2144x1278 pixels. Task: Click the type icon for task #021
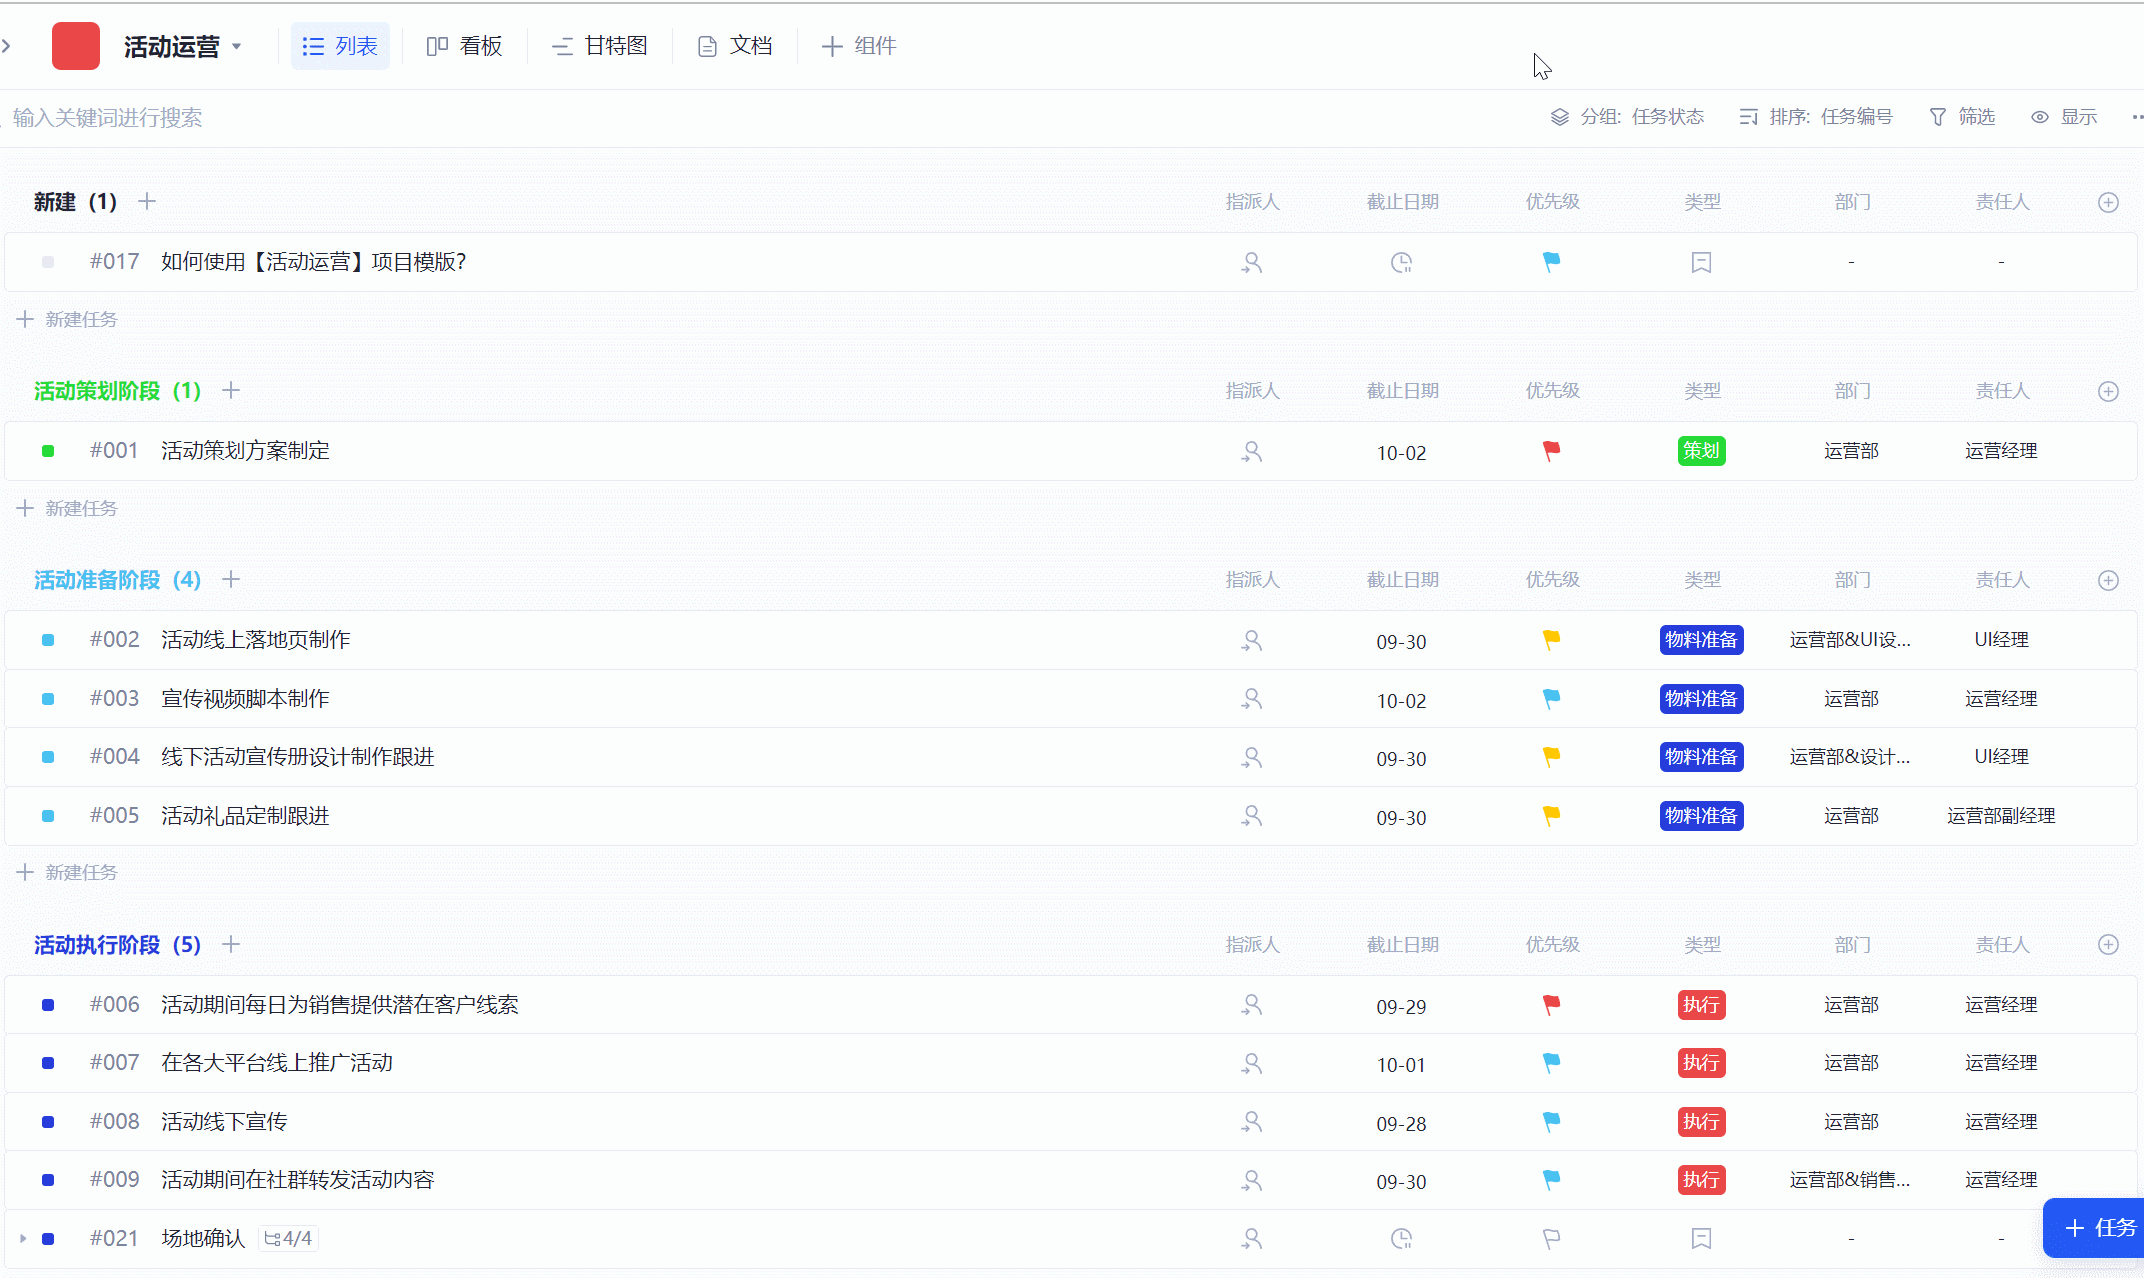point(1701,1239)
